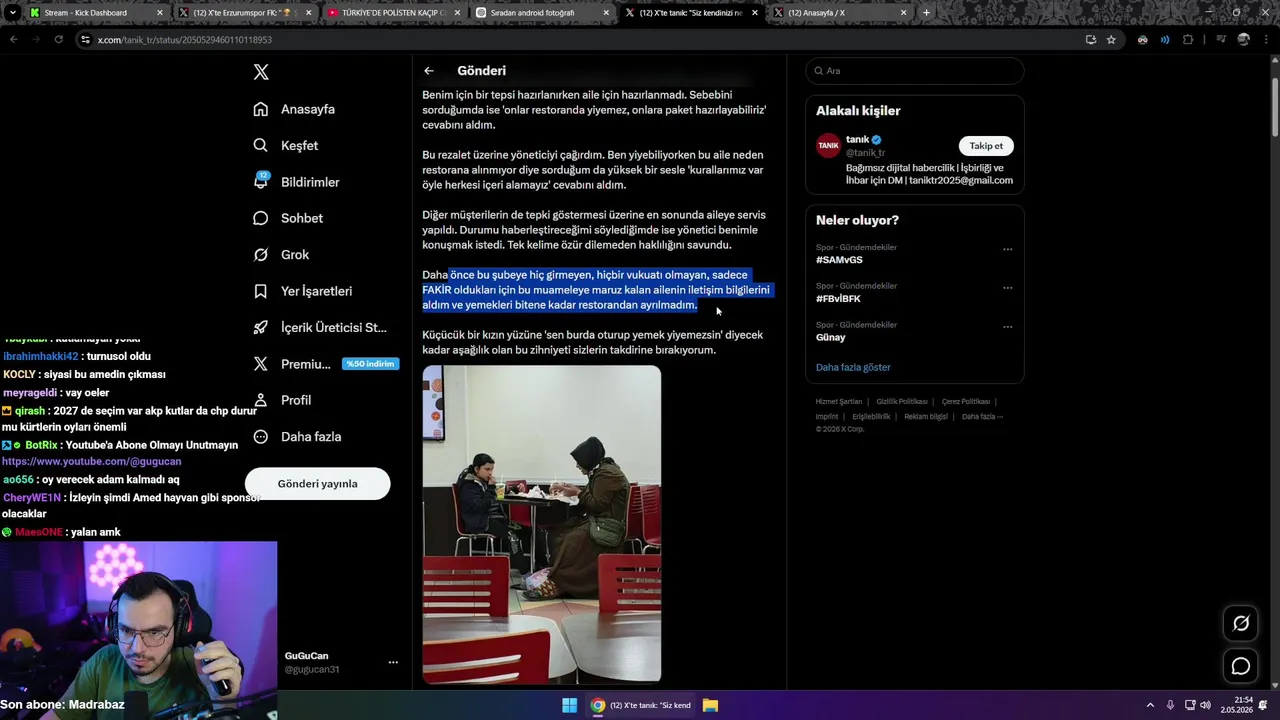Open the restaurant photo in the post

point(541,524)
